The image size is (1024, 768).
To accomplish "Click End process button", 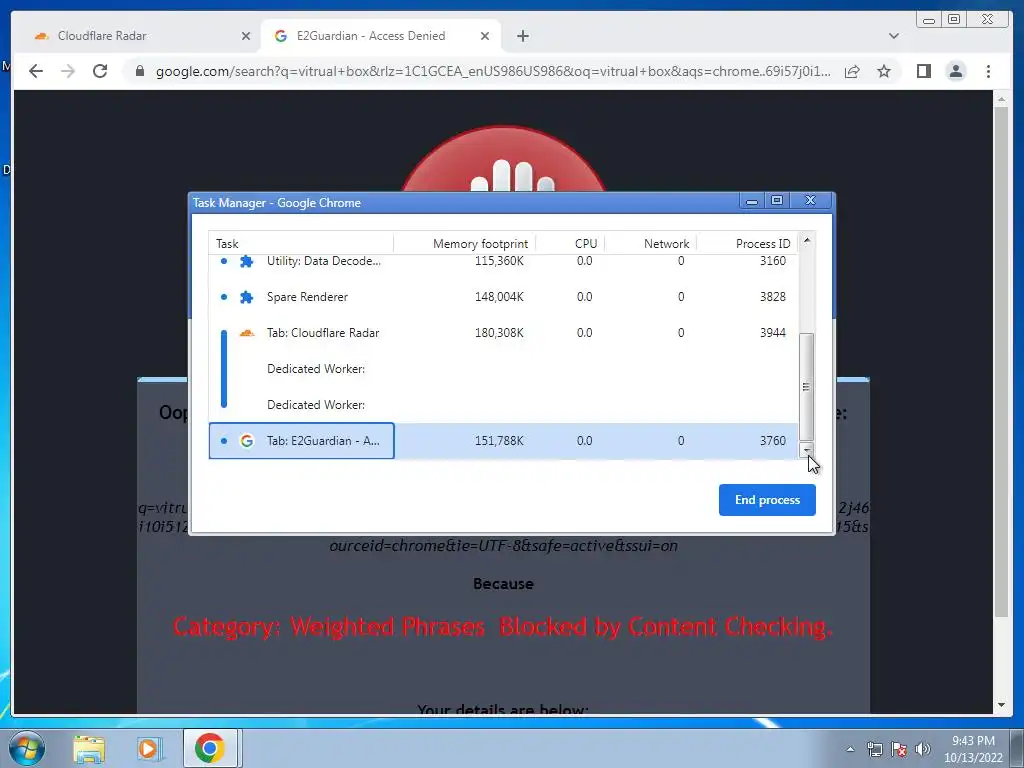I will pos(767,500).
